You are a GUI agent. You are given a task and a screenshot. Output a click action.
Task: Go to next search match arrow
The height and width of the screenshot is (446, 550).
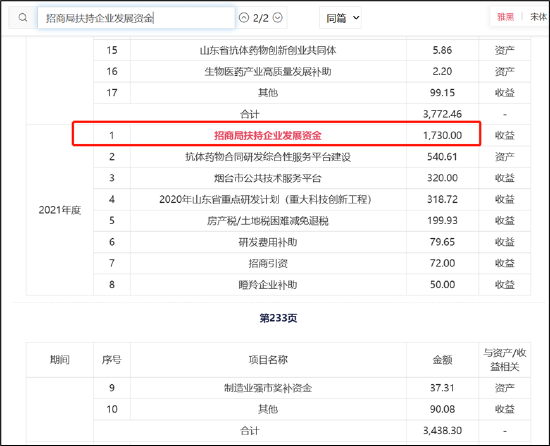(277, 18)
